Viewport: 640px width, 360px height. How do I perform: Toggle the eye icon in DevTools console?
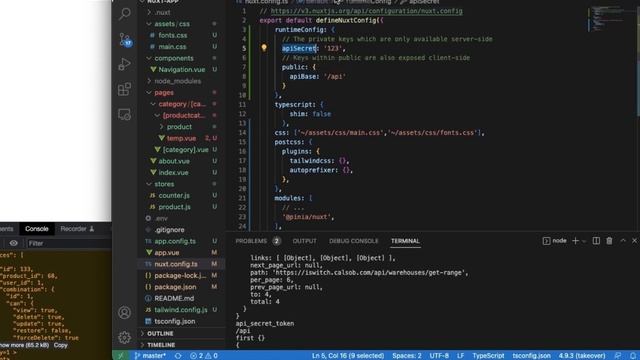(x=13, y=243)
